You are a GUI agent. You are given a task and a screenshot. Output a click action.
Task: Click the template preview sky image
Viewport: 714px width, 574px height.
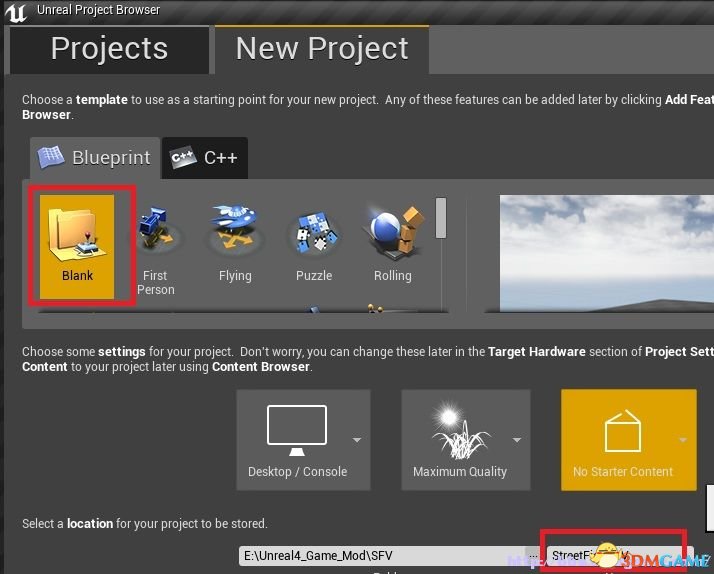[607, 253]
